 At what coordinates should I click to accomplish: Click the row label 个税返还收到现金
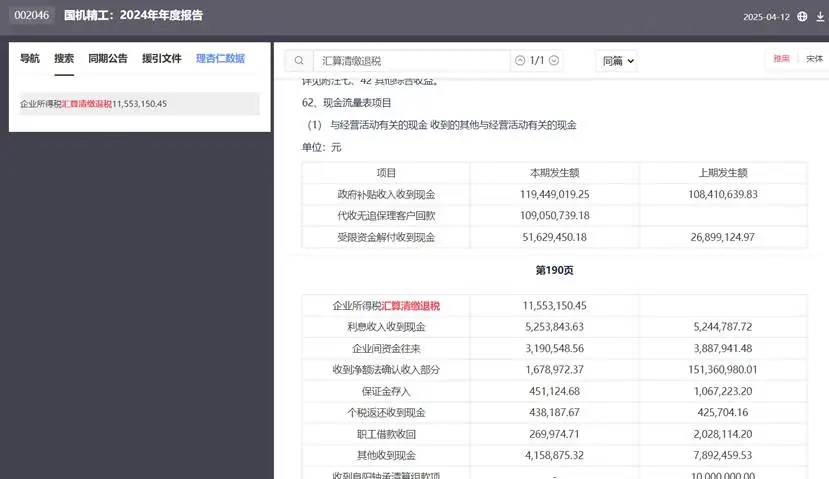coord(386,412)
